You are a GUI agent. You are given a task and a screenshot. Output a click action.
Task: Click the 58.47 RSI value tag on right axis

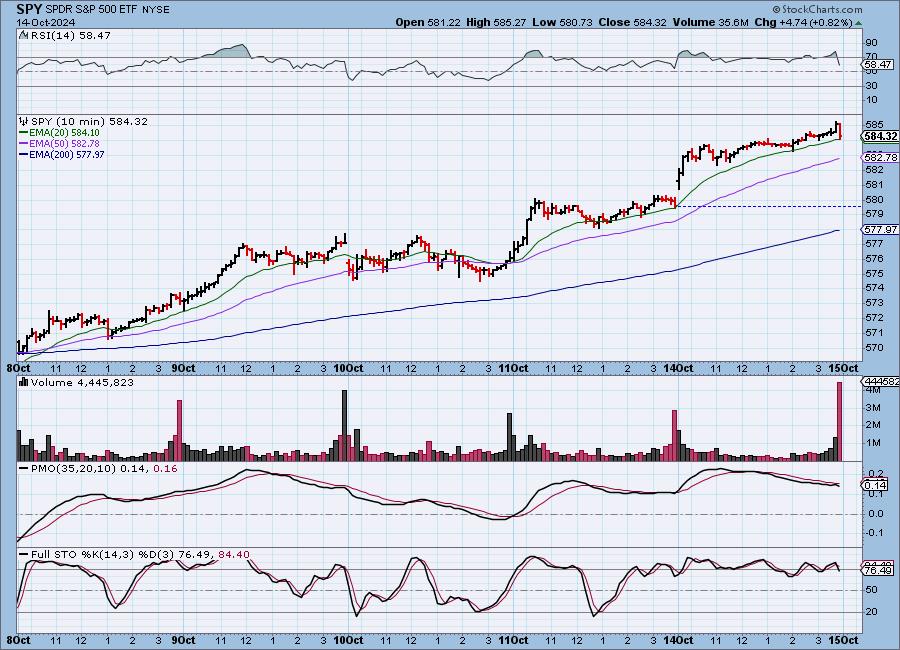coord(878,65)
